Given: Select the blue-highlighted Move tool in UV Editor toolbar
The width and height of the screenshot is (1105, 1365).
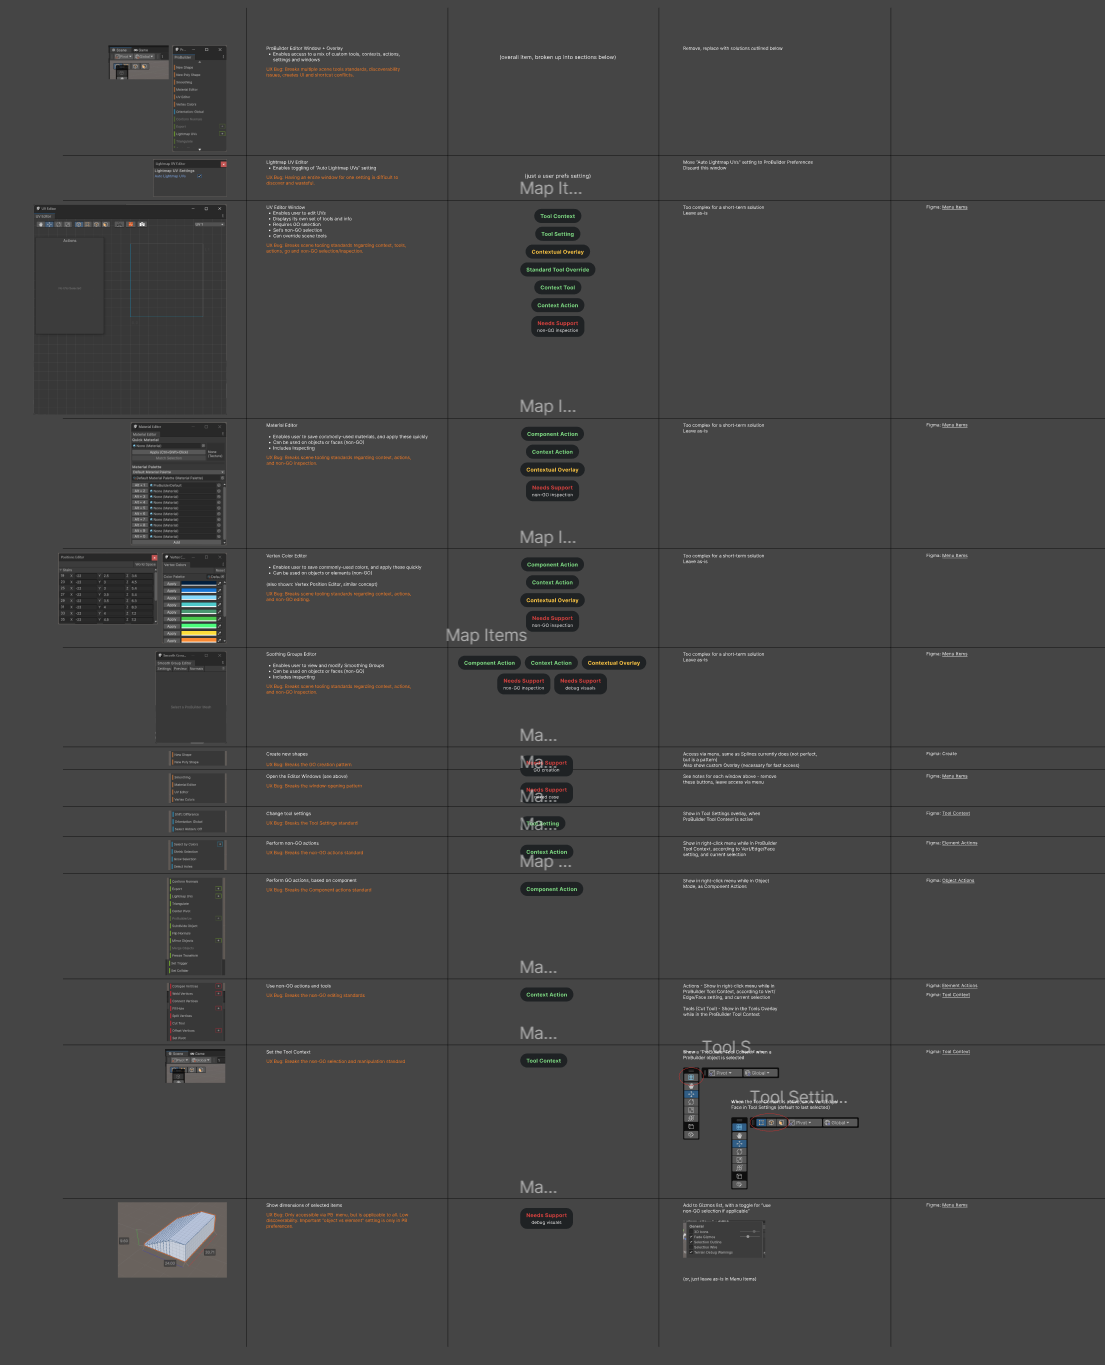Looking at the screenshot, I should 49,224.
